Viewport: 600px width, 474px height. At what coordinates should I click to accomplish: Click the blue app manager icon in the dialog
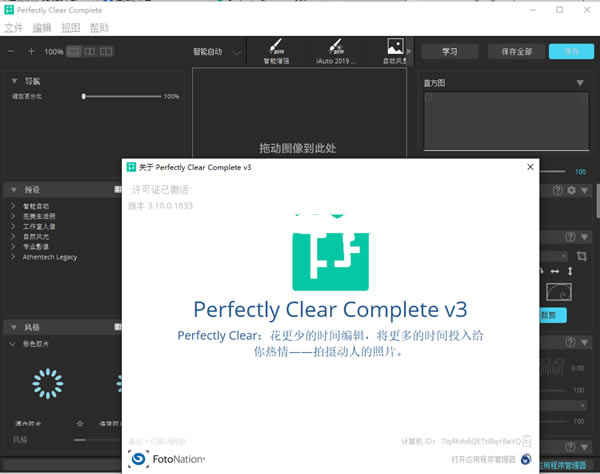[526, 459]
